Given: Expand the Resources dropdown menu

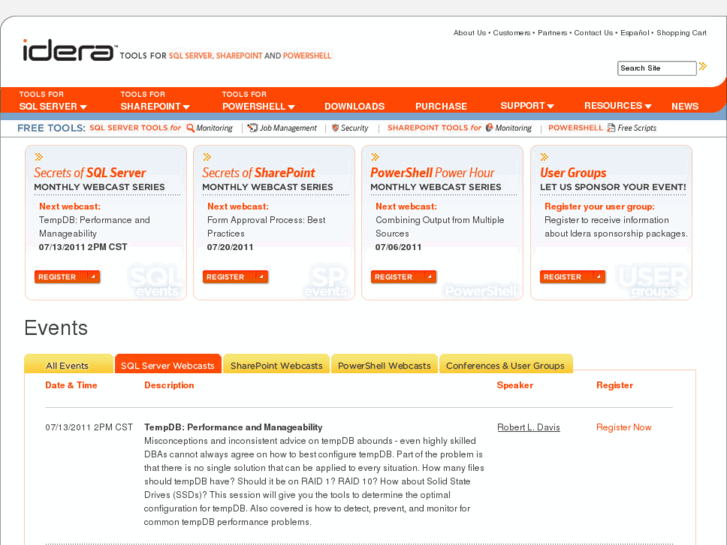Looking at the screenshot, I should point(618,106).
